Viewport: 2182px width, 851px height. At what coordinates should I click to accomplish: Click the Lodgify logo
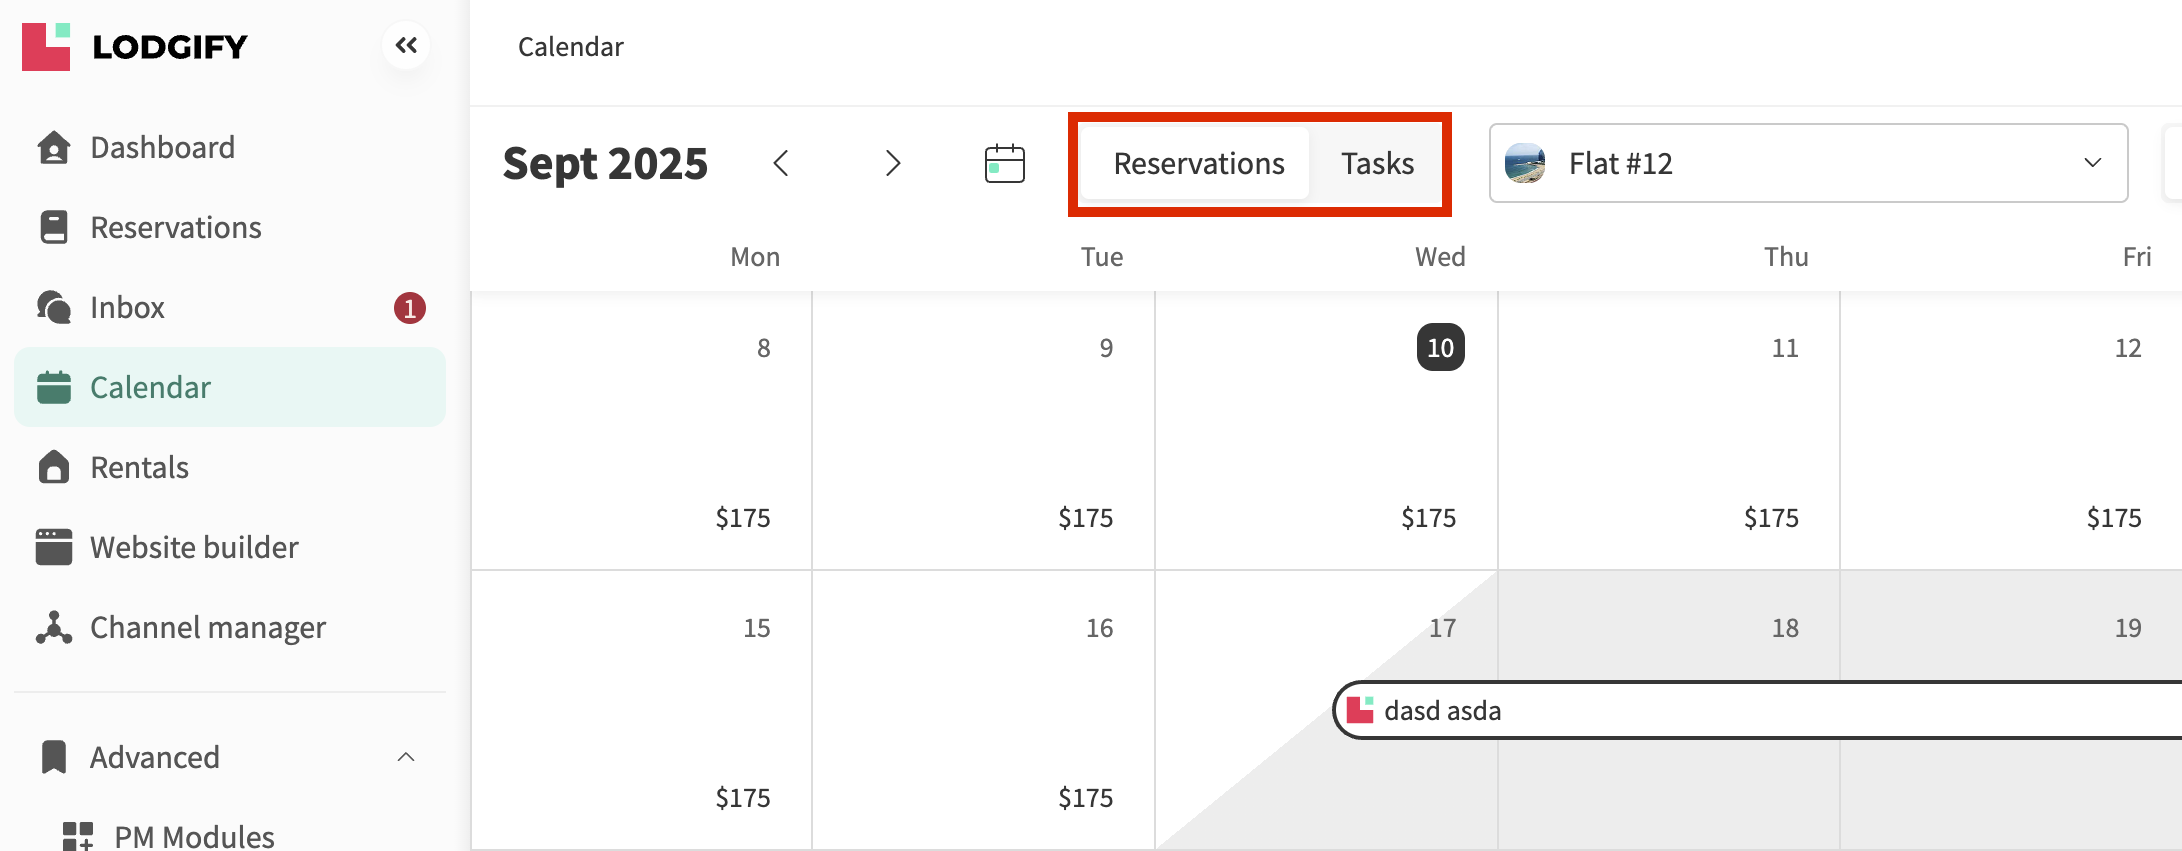(135, 46)
